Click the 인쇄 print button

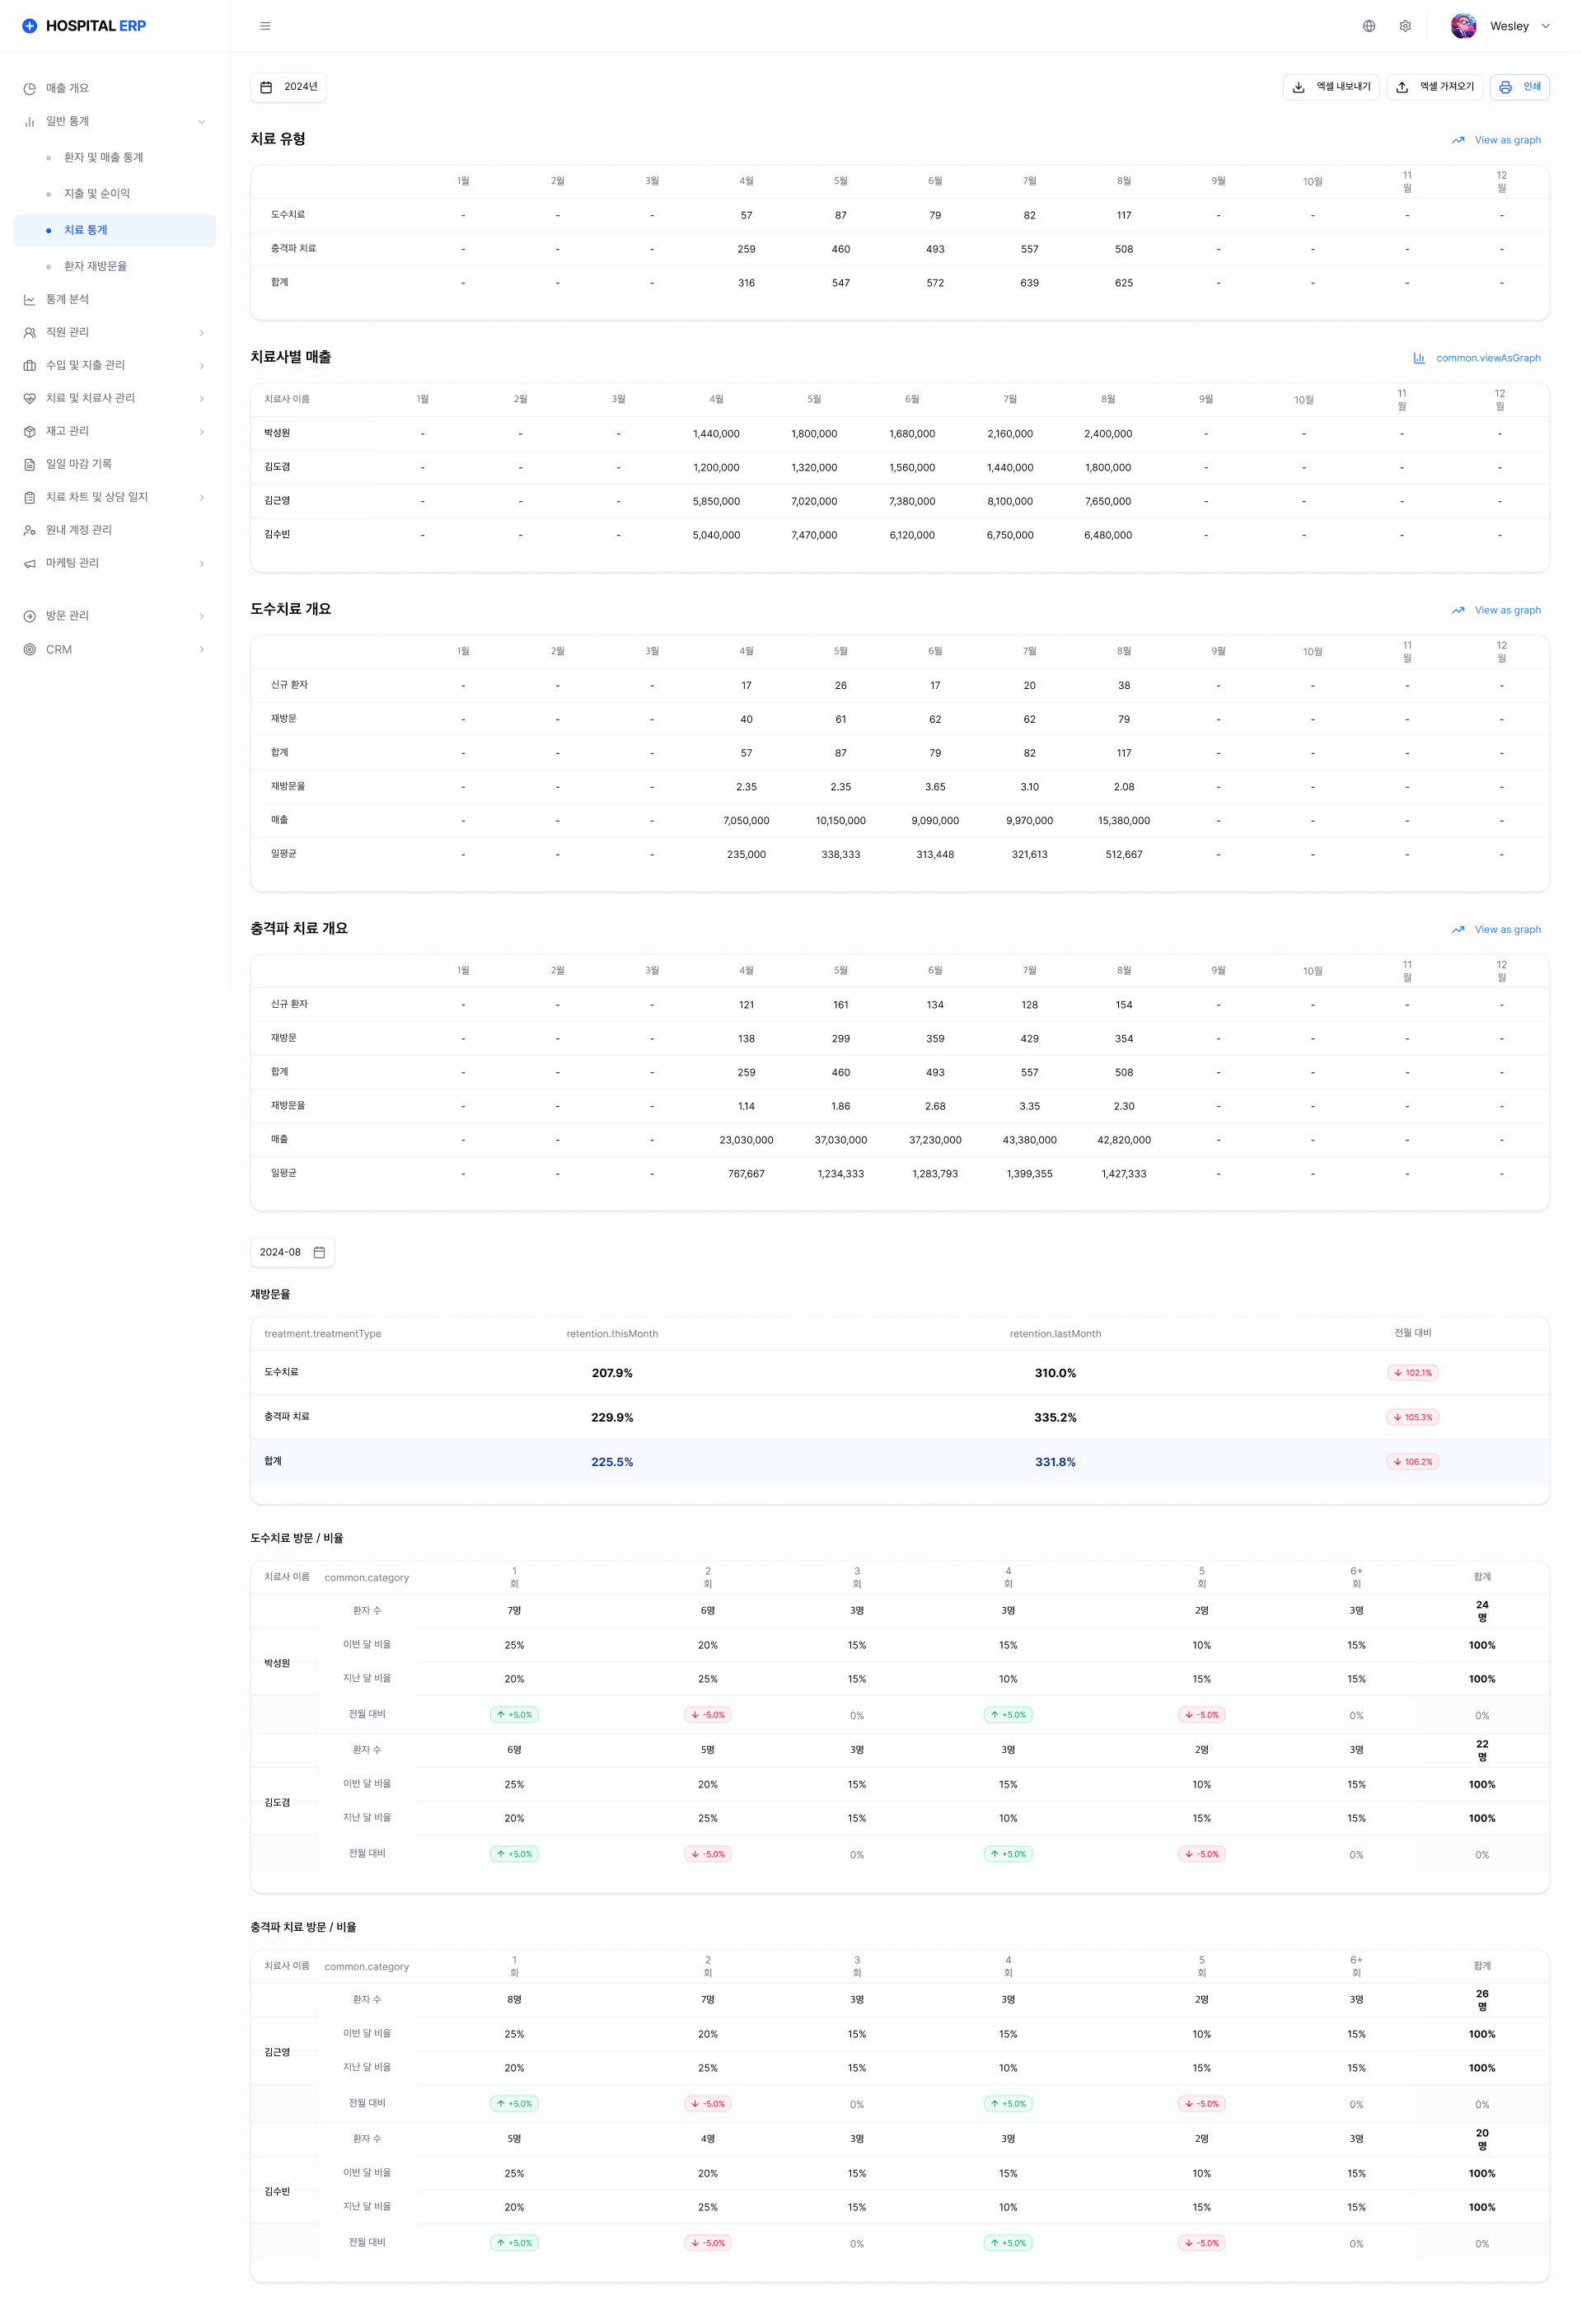1519,87
